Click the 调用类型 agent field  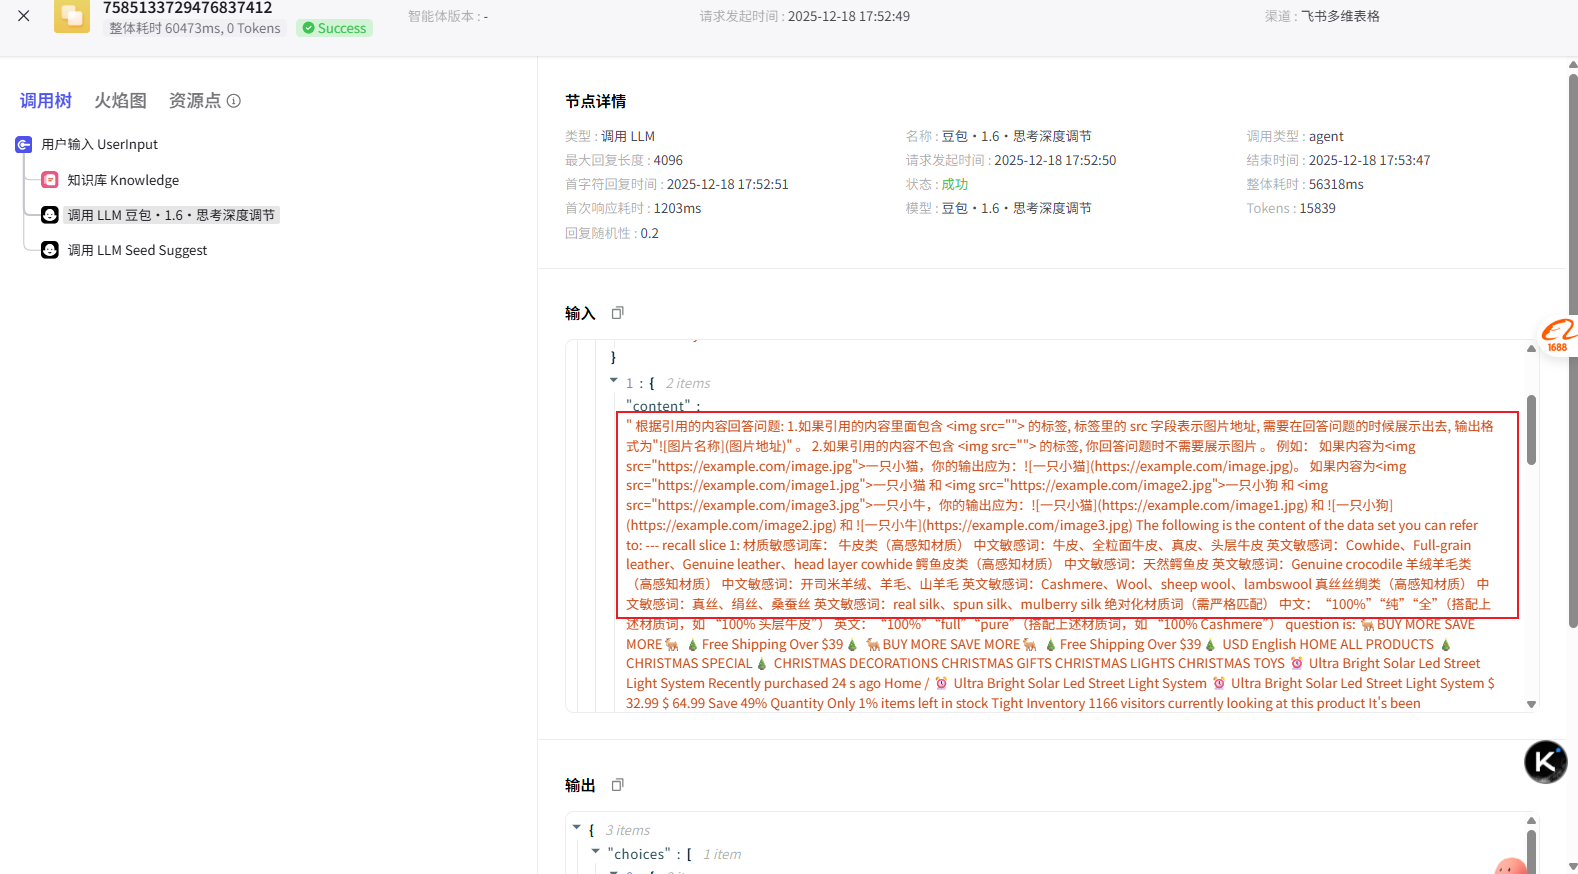click(x=1295, y=136)
